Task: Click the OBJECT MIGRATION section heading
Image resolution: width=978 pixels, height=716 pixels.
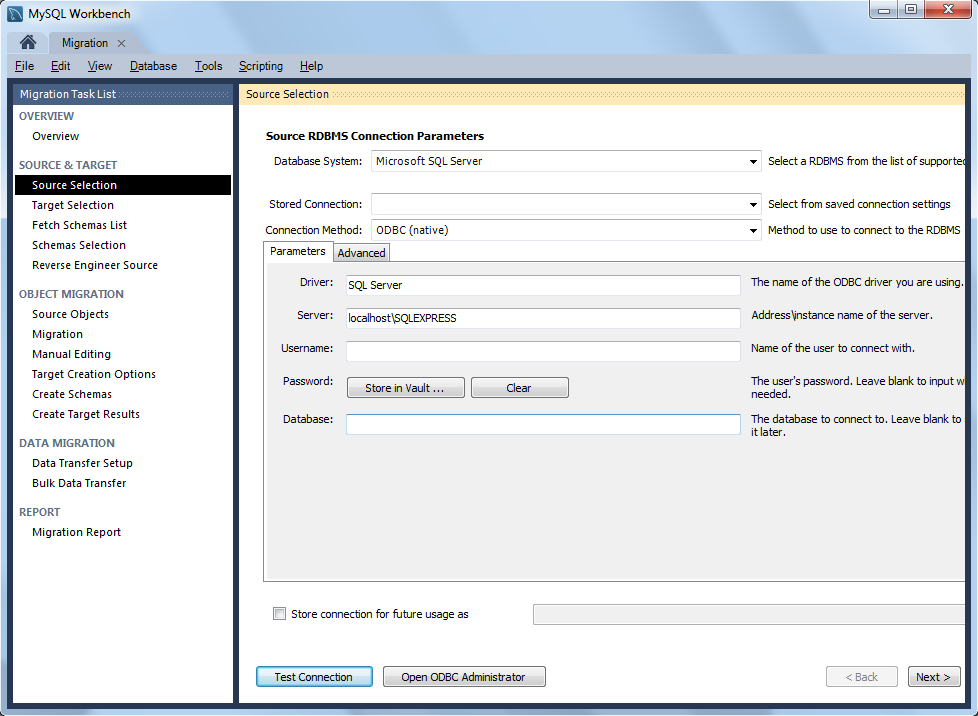Action: 71,294
